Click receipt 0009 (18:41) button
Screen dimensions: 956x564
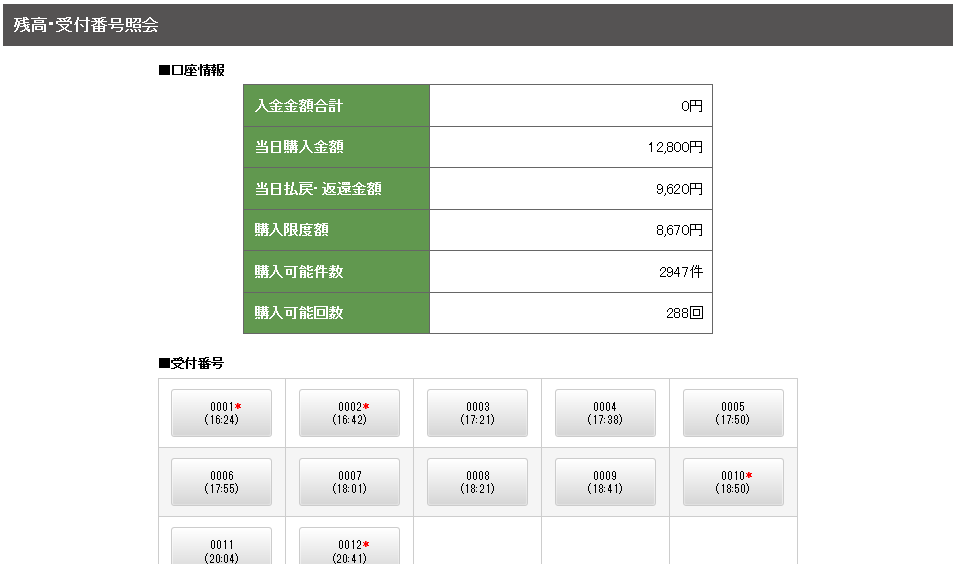click(605, 482)
